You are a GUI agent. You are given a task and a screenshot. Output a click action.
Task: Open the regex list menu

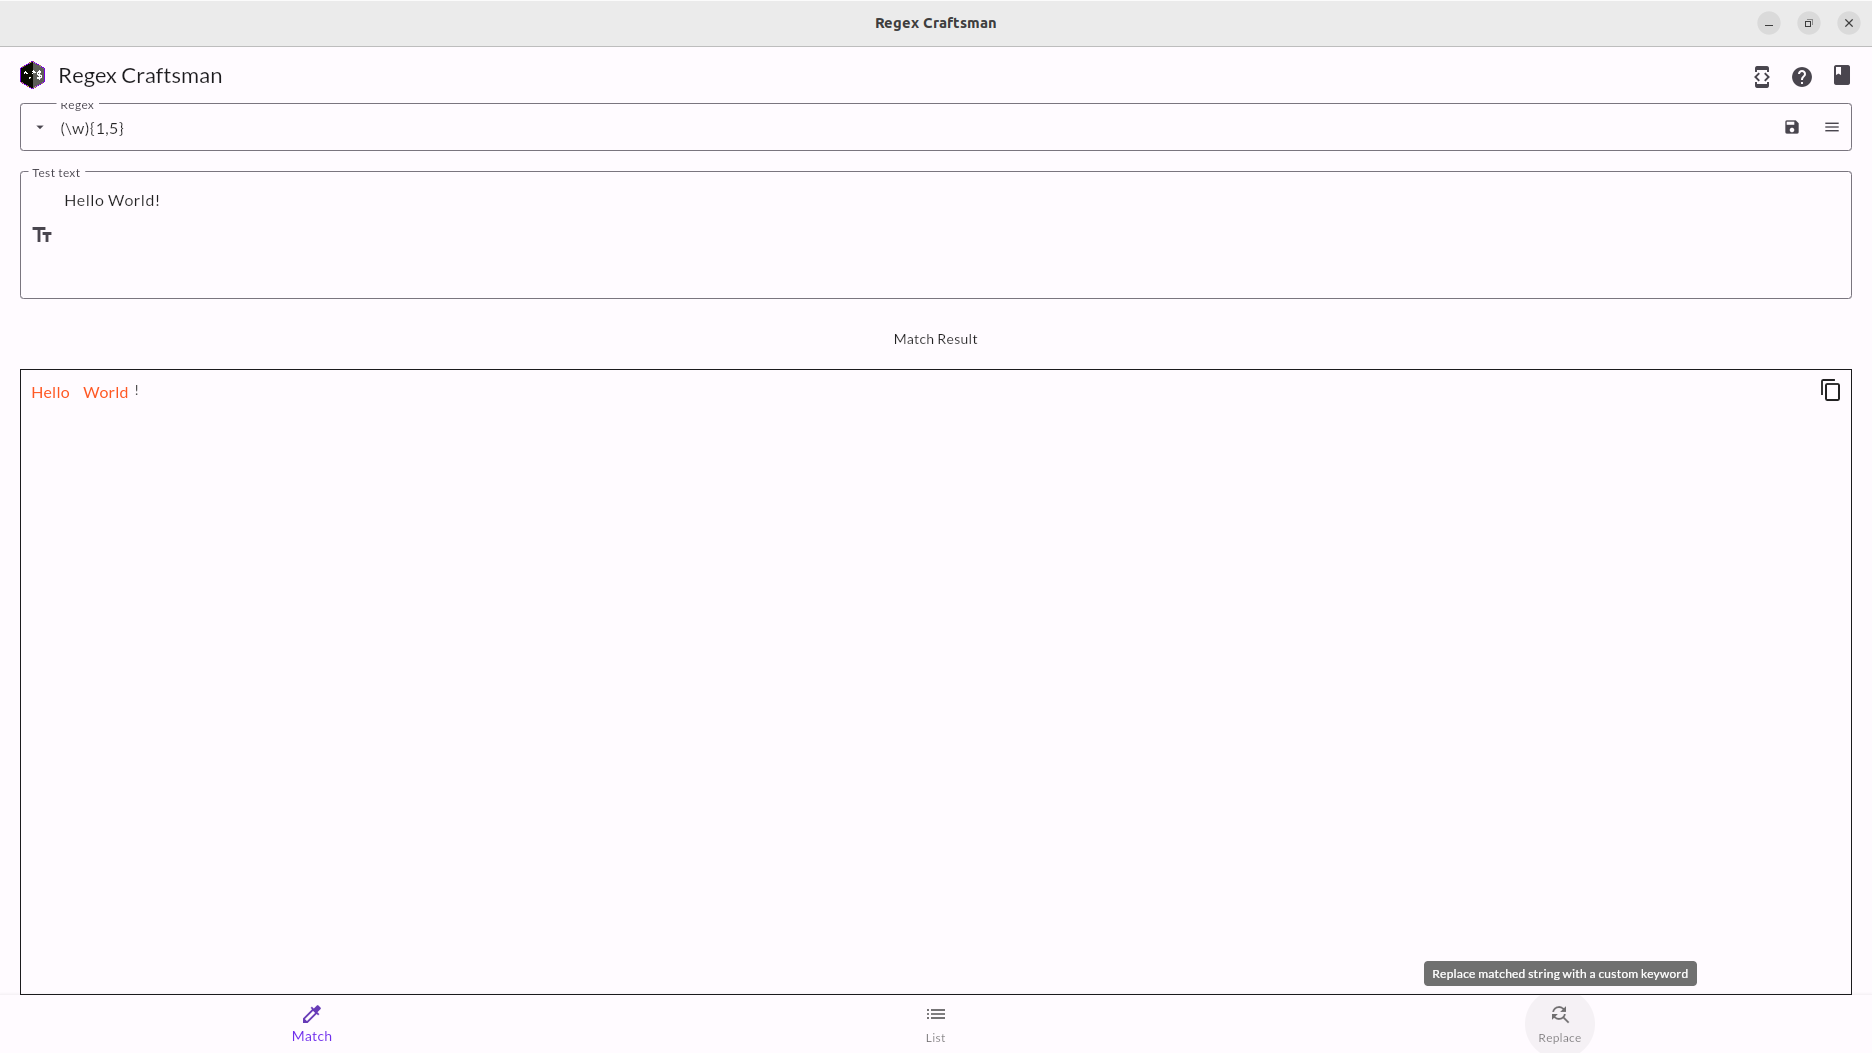[x=1832, y=127]
